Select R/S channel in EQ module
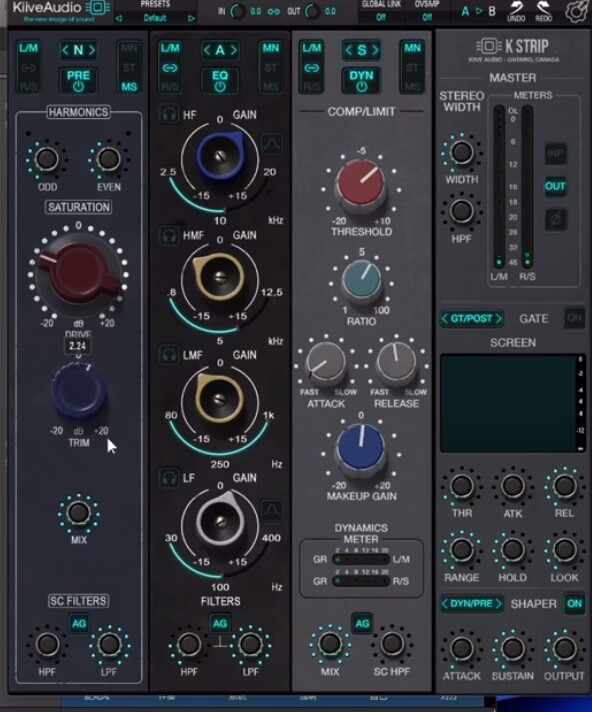This screenshot has height=712, width=592. coord(170,87)
